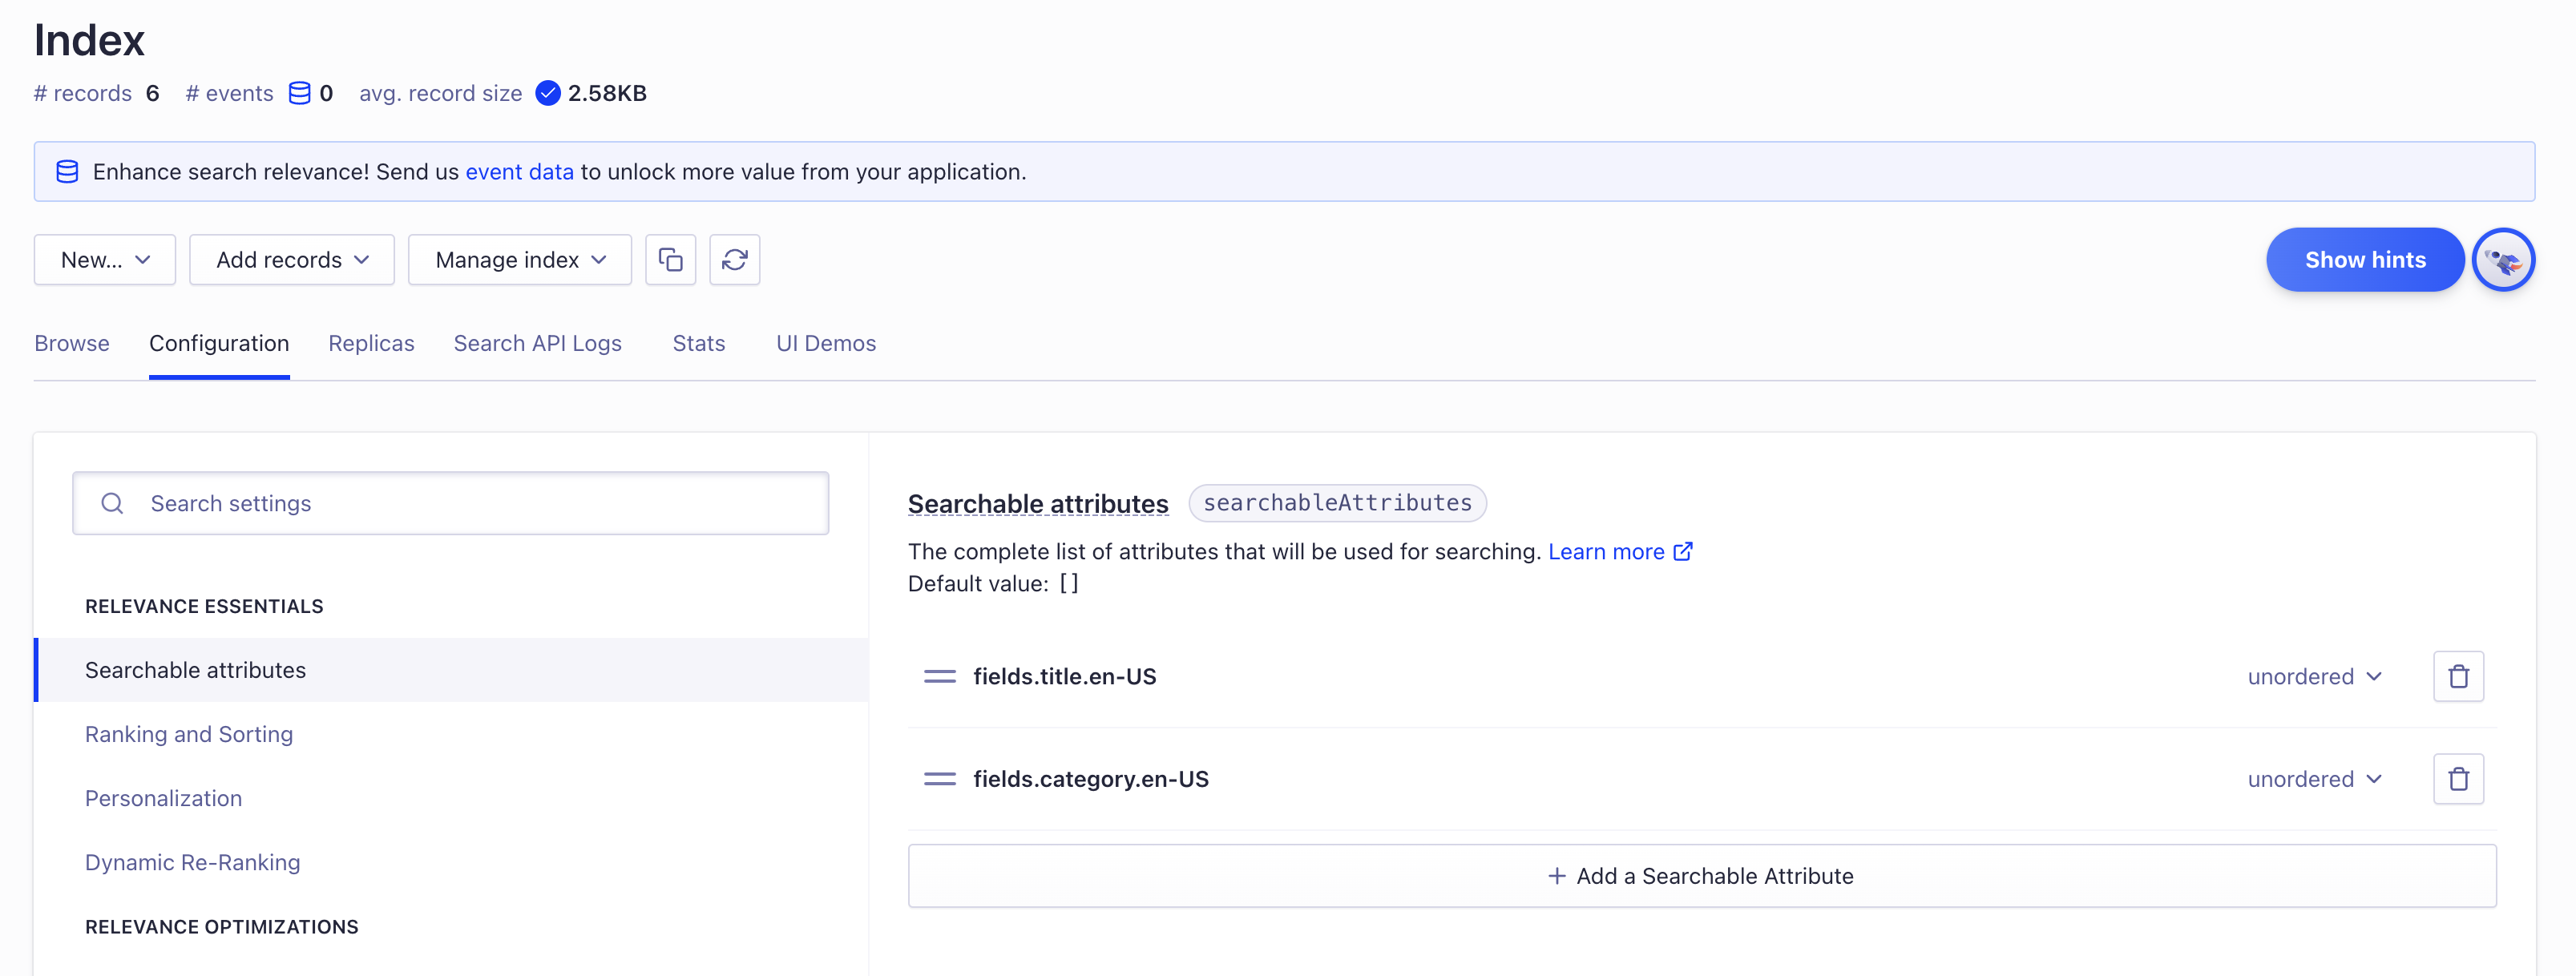Click the drag handle icon for fields.category.en-US

pos(936,779)
